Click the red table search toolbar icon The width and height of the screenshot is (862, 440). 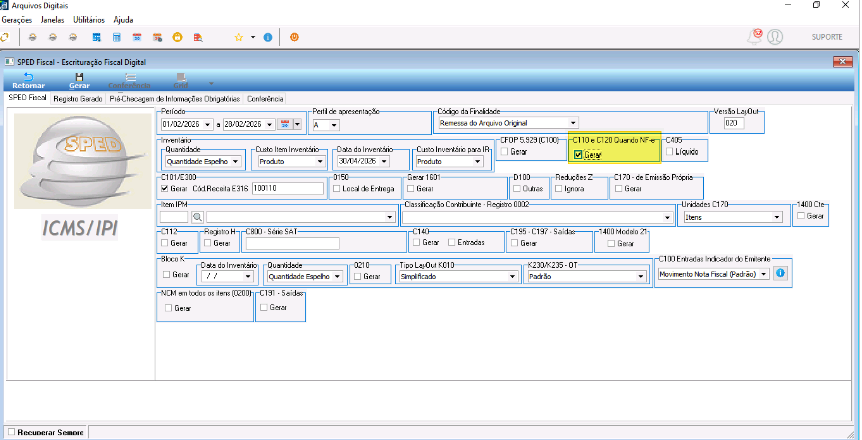coord(198,37)
